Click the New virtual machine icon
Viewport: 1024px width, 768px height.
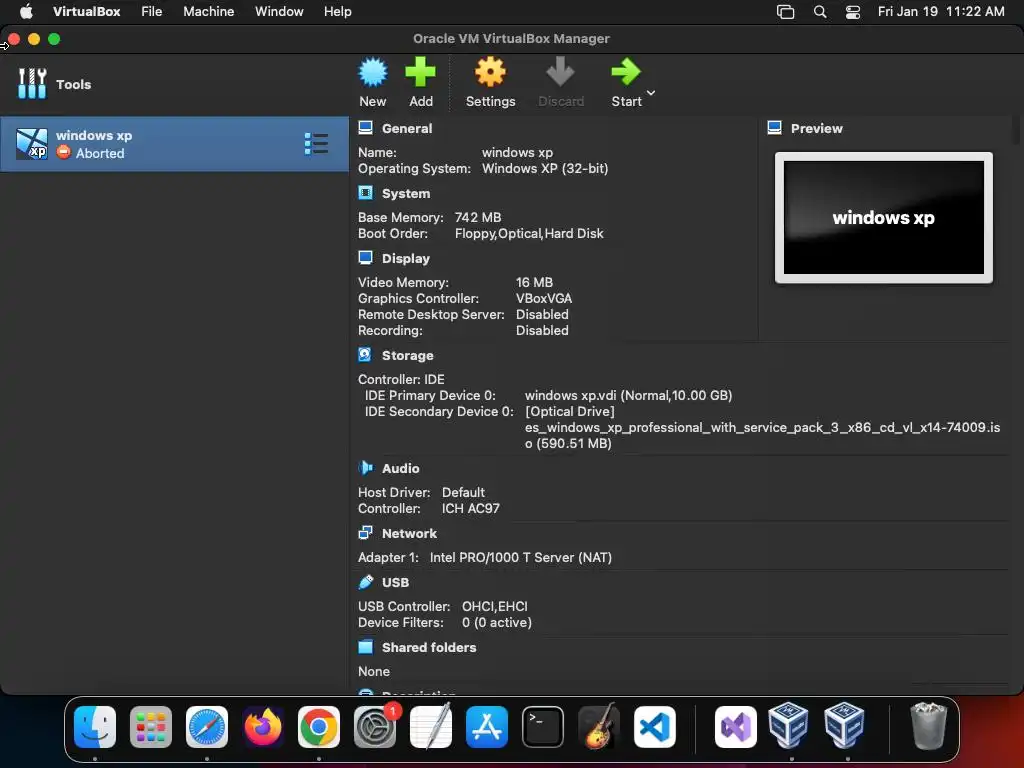click(373, 72)
